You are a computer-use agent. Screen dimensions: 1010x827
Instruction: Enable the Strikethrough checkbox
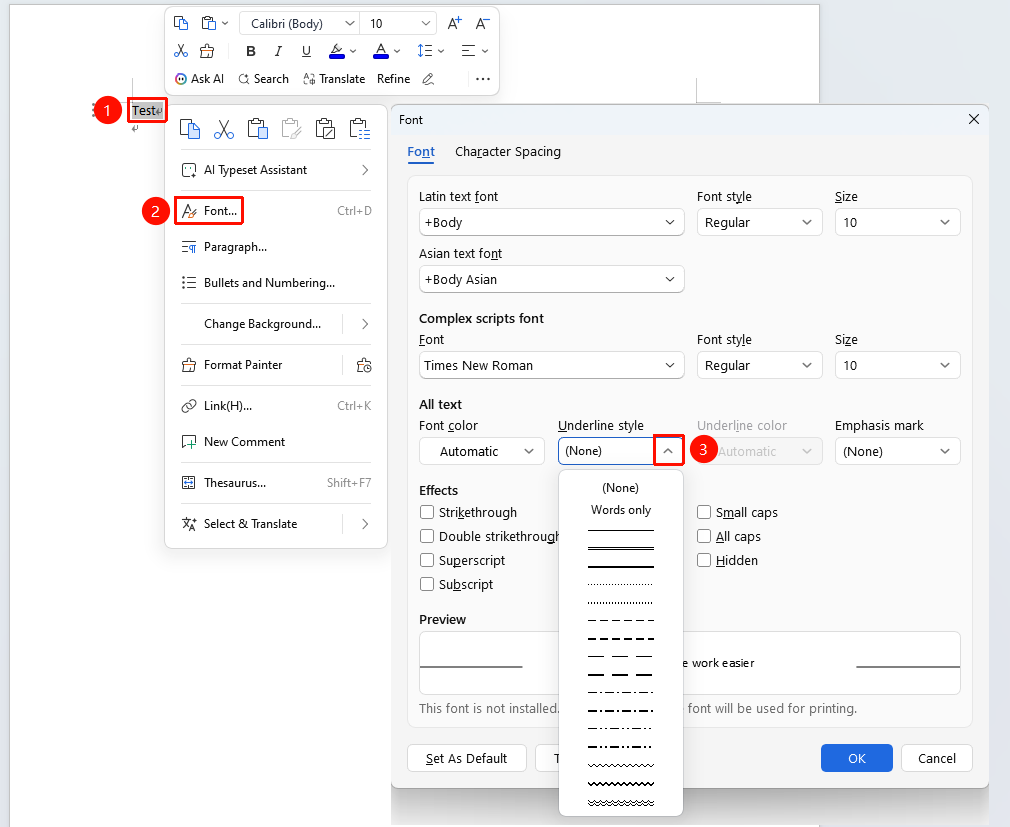(426, 512)
